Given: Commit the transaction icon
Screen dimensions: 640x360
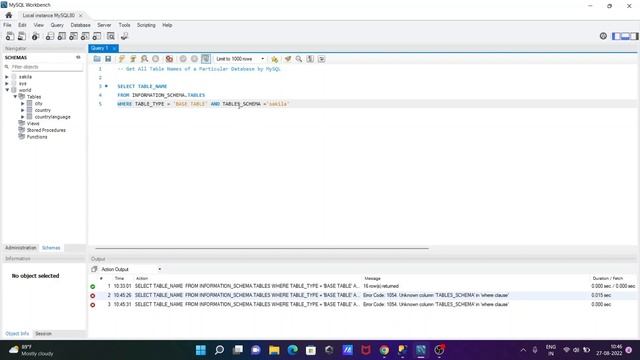Looking at the screenshot, I should pos(183,59).
